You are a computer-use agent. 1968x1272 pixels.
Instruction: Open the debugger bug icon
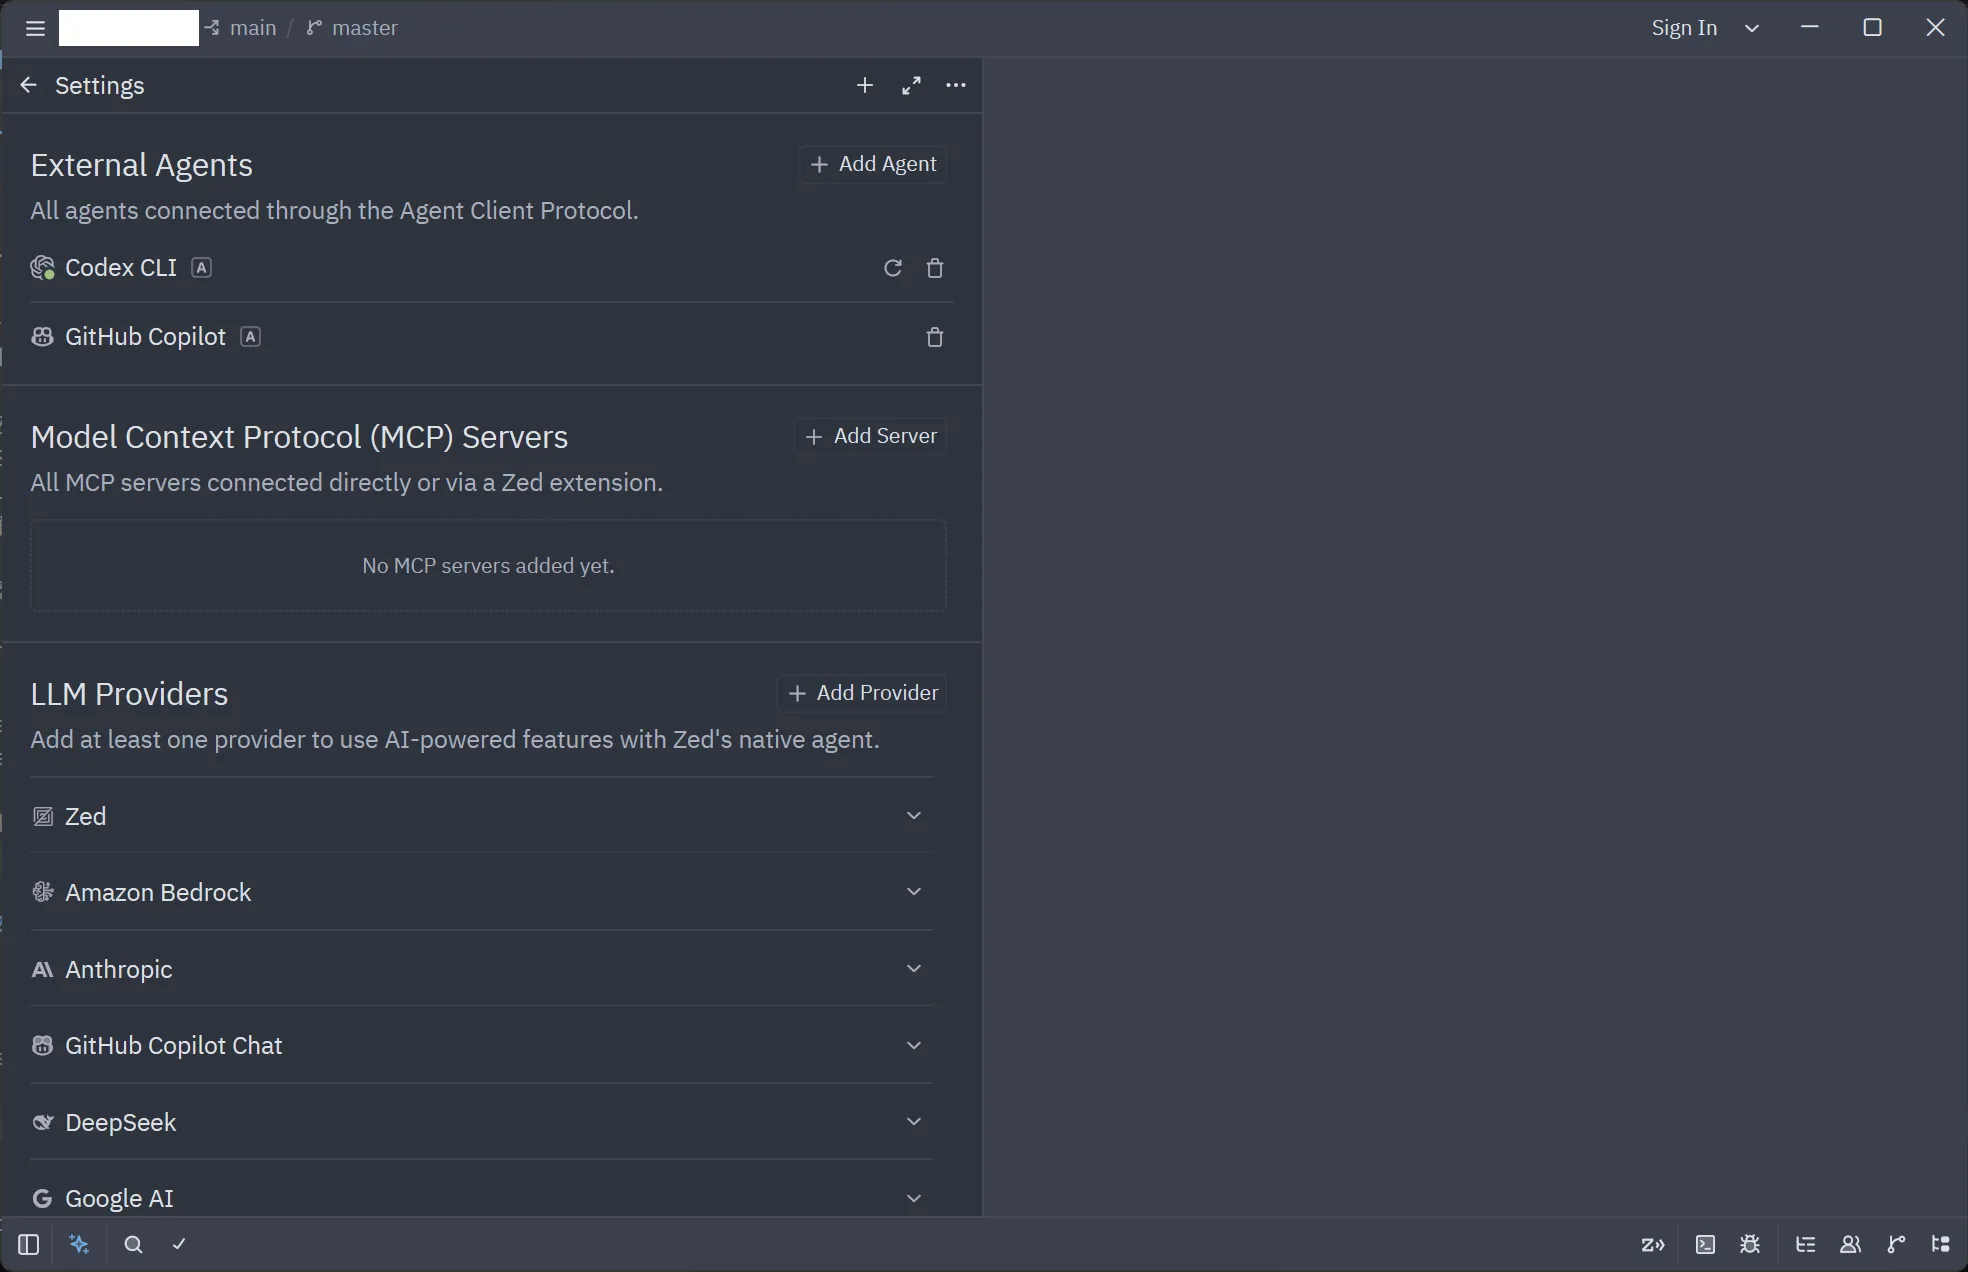[1750, 1244]
